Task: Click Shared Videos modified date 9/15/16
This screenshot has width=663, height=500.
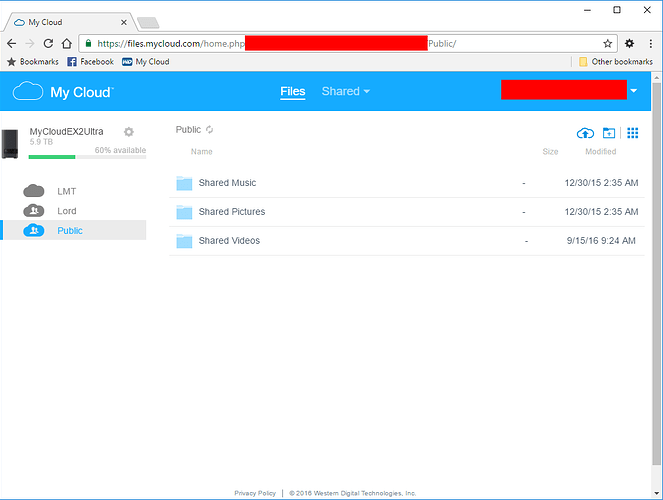Action: [601, 240]
